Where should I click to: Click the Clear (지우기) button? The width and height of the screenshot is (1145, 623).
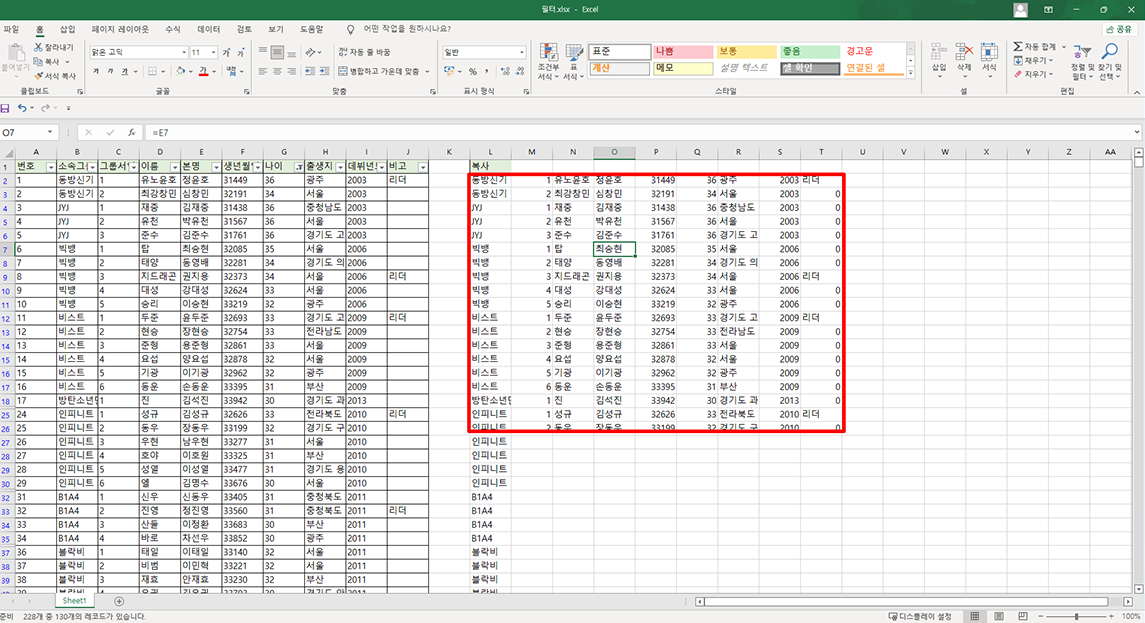tap(1033, 74)
